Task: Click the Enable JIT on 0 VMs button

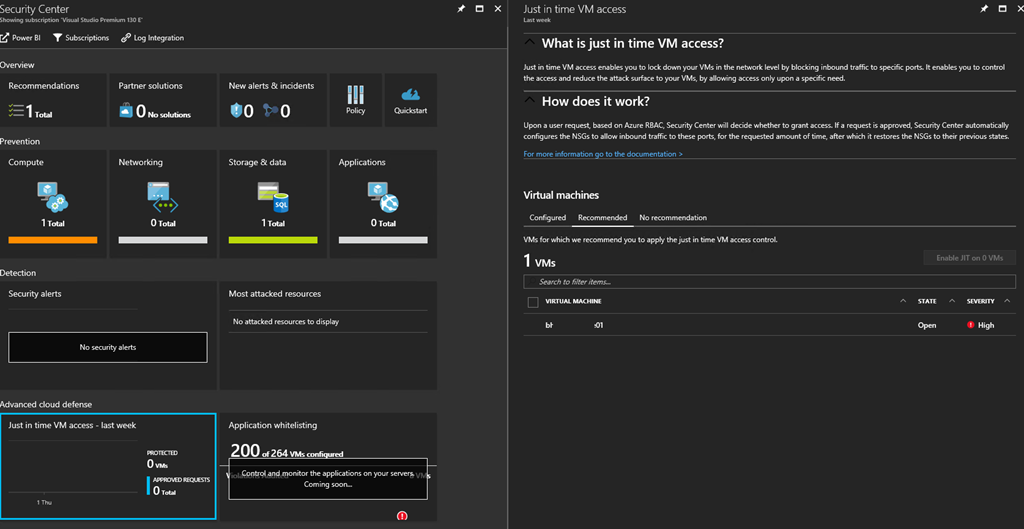Action: pyautogui.click(x=969, y=258)
